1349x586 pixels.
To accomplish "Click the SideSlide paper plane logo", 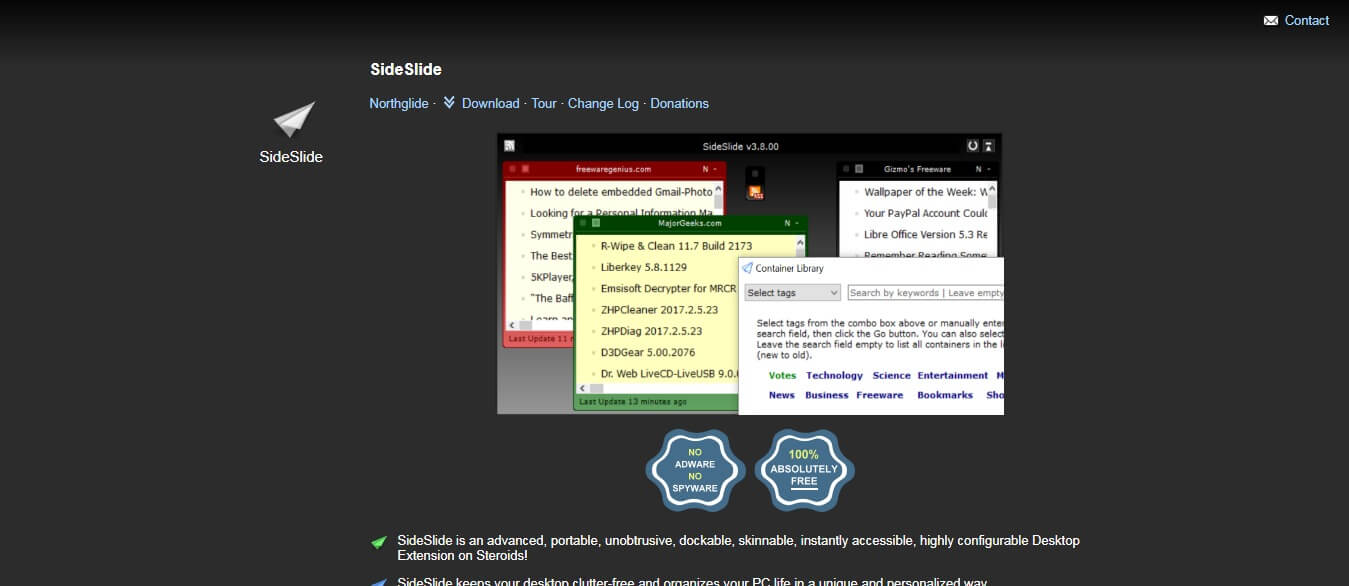I will pos(294,119).
